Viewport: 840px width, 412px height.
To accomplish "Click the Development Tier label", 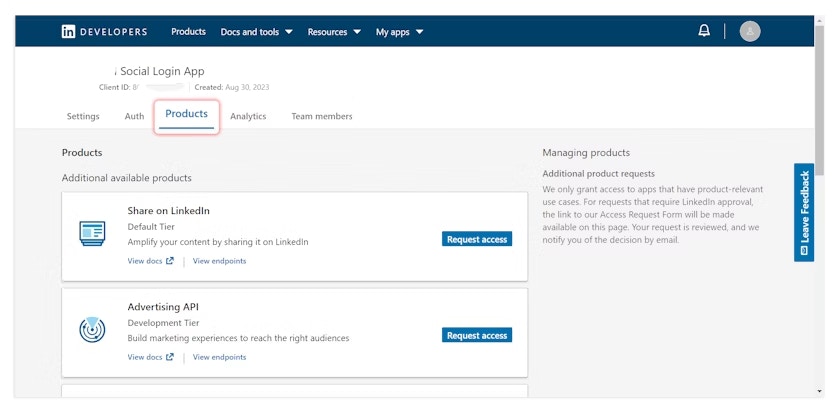I will pos(163,323).
